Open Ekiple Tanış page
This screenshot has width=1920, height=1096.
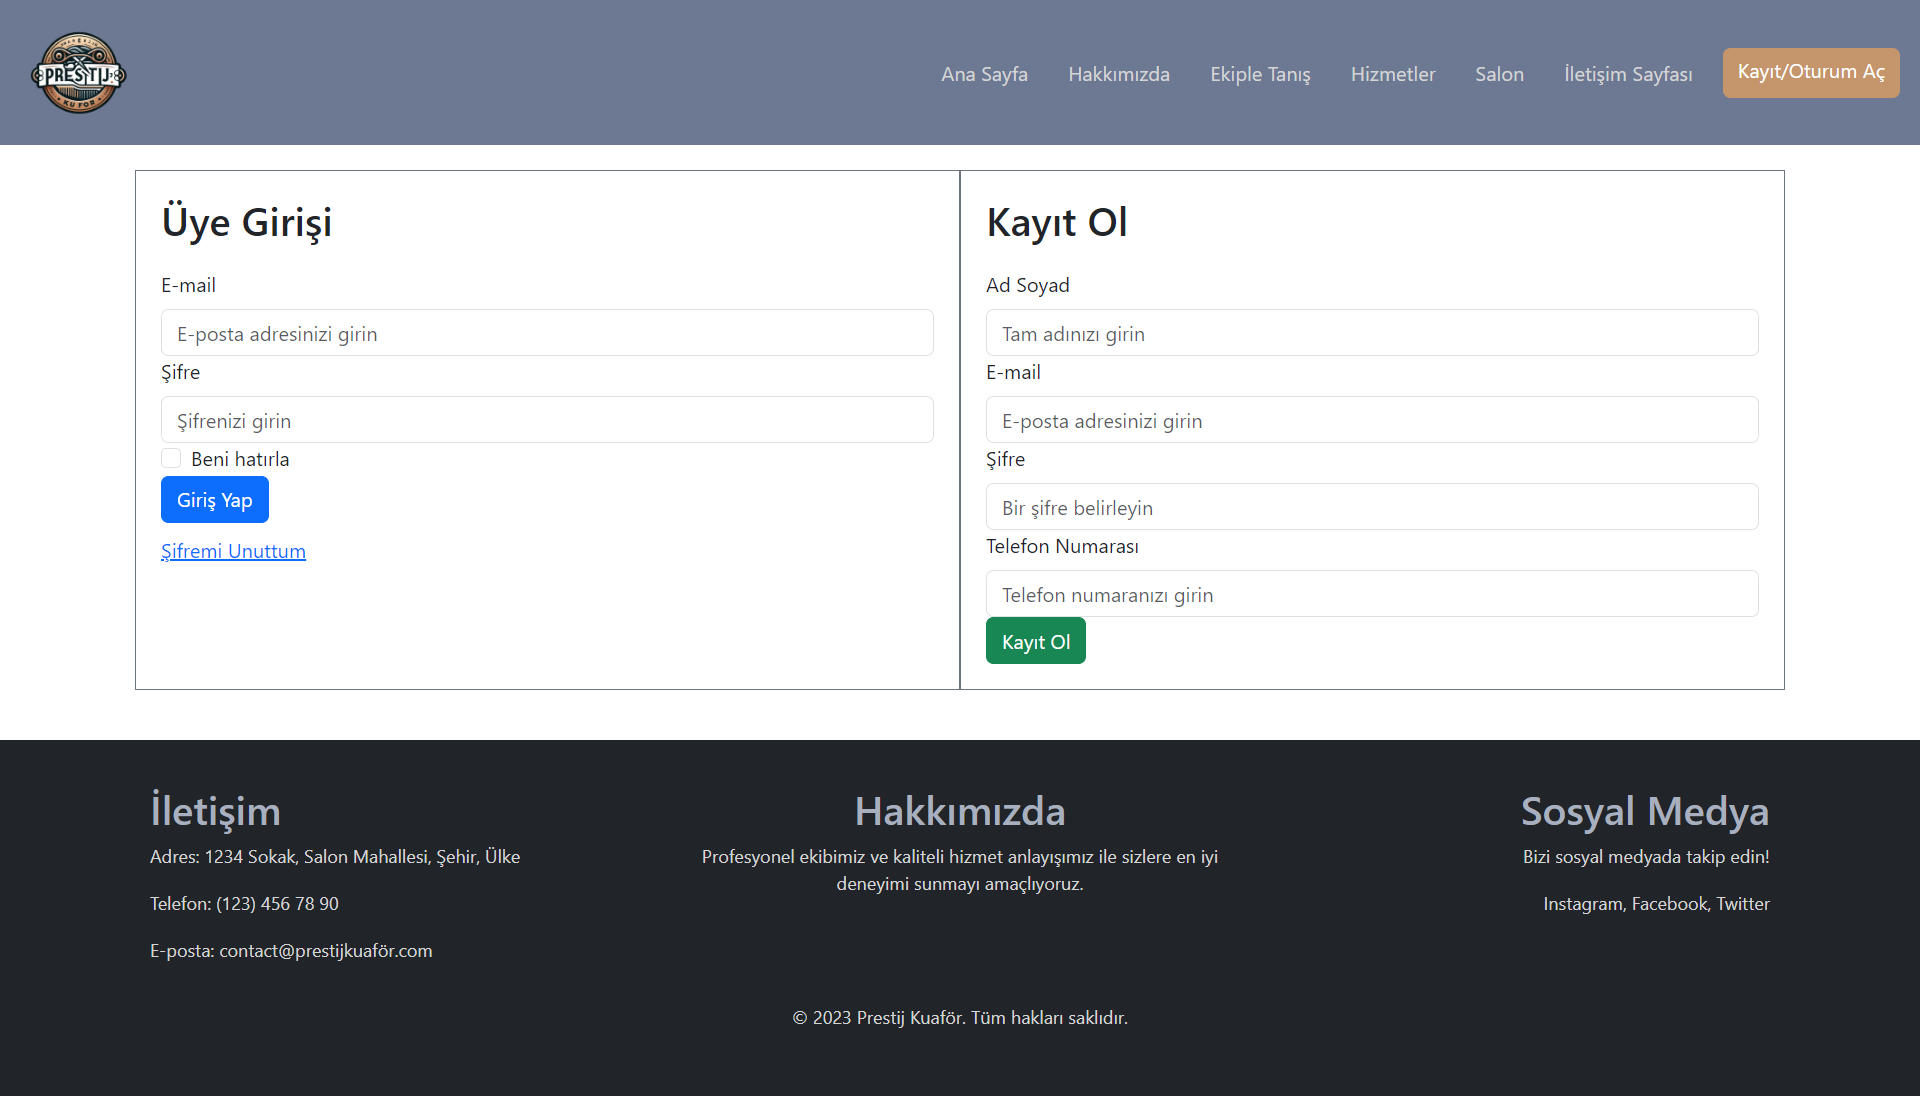(x=1260, y=74)
